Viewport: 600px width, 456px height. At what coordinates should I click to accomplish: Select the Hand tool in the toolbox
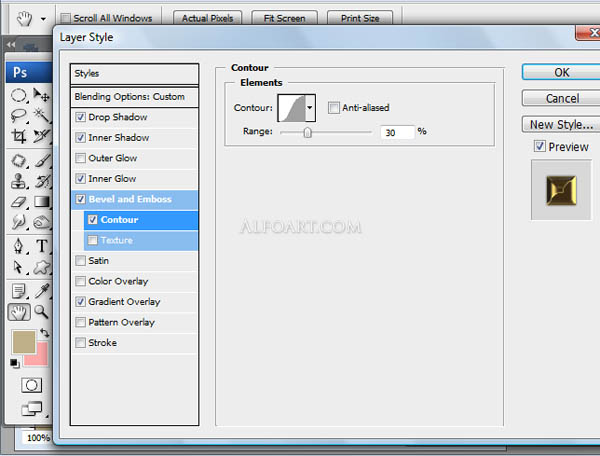tap(19, 313)
